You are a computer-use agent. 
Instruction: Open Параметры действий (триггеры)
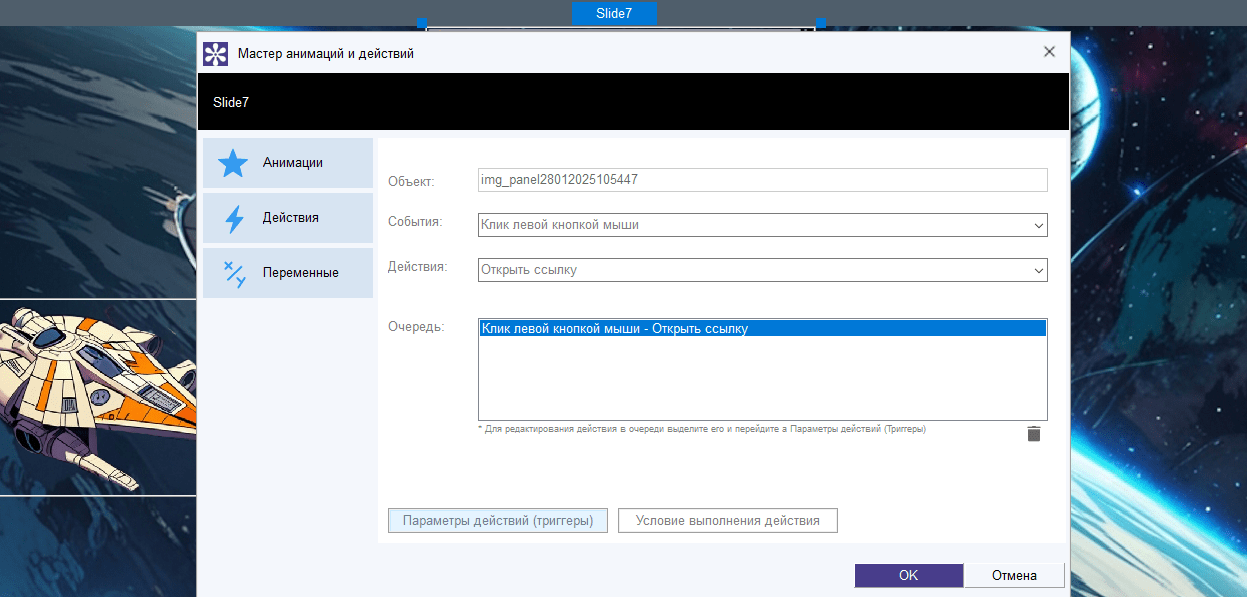coord(498,521)
